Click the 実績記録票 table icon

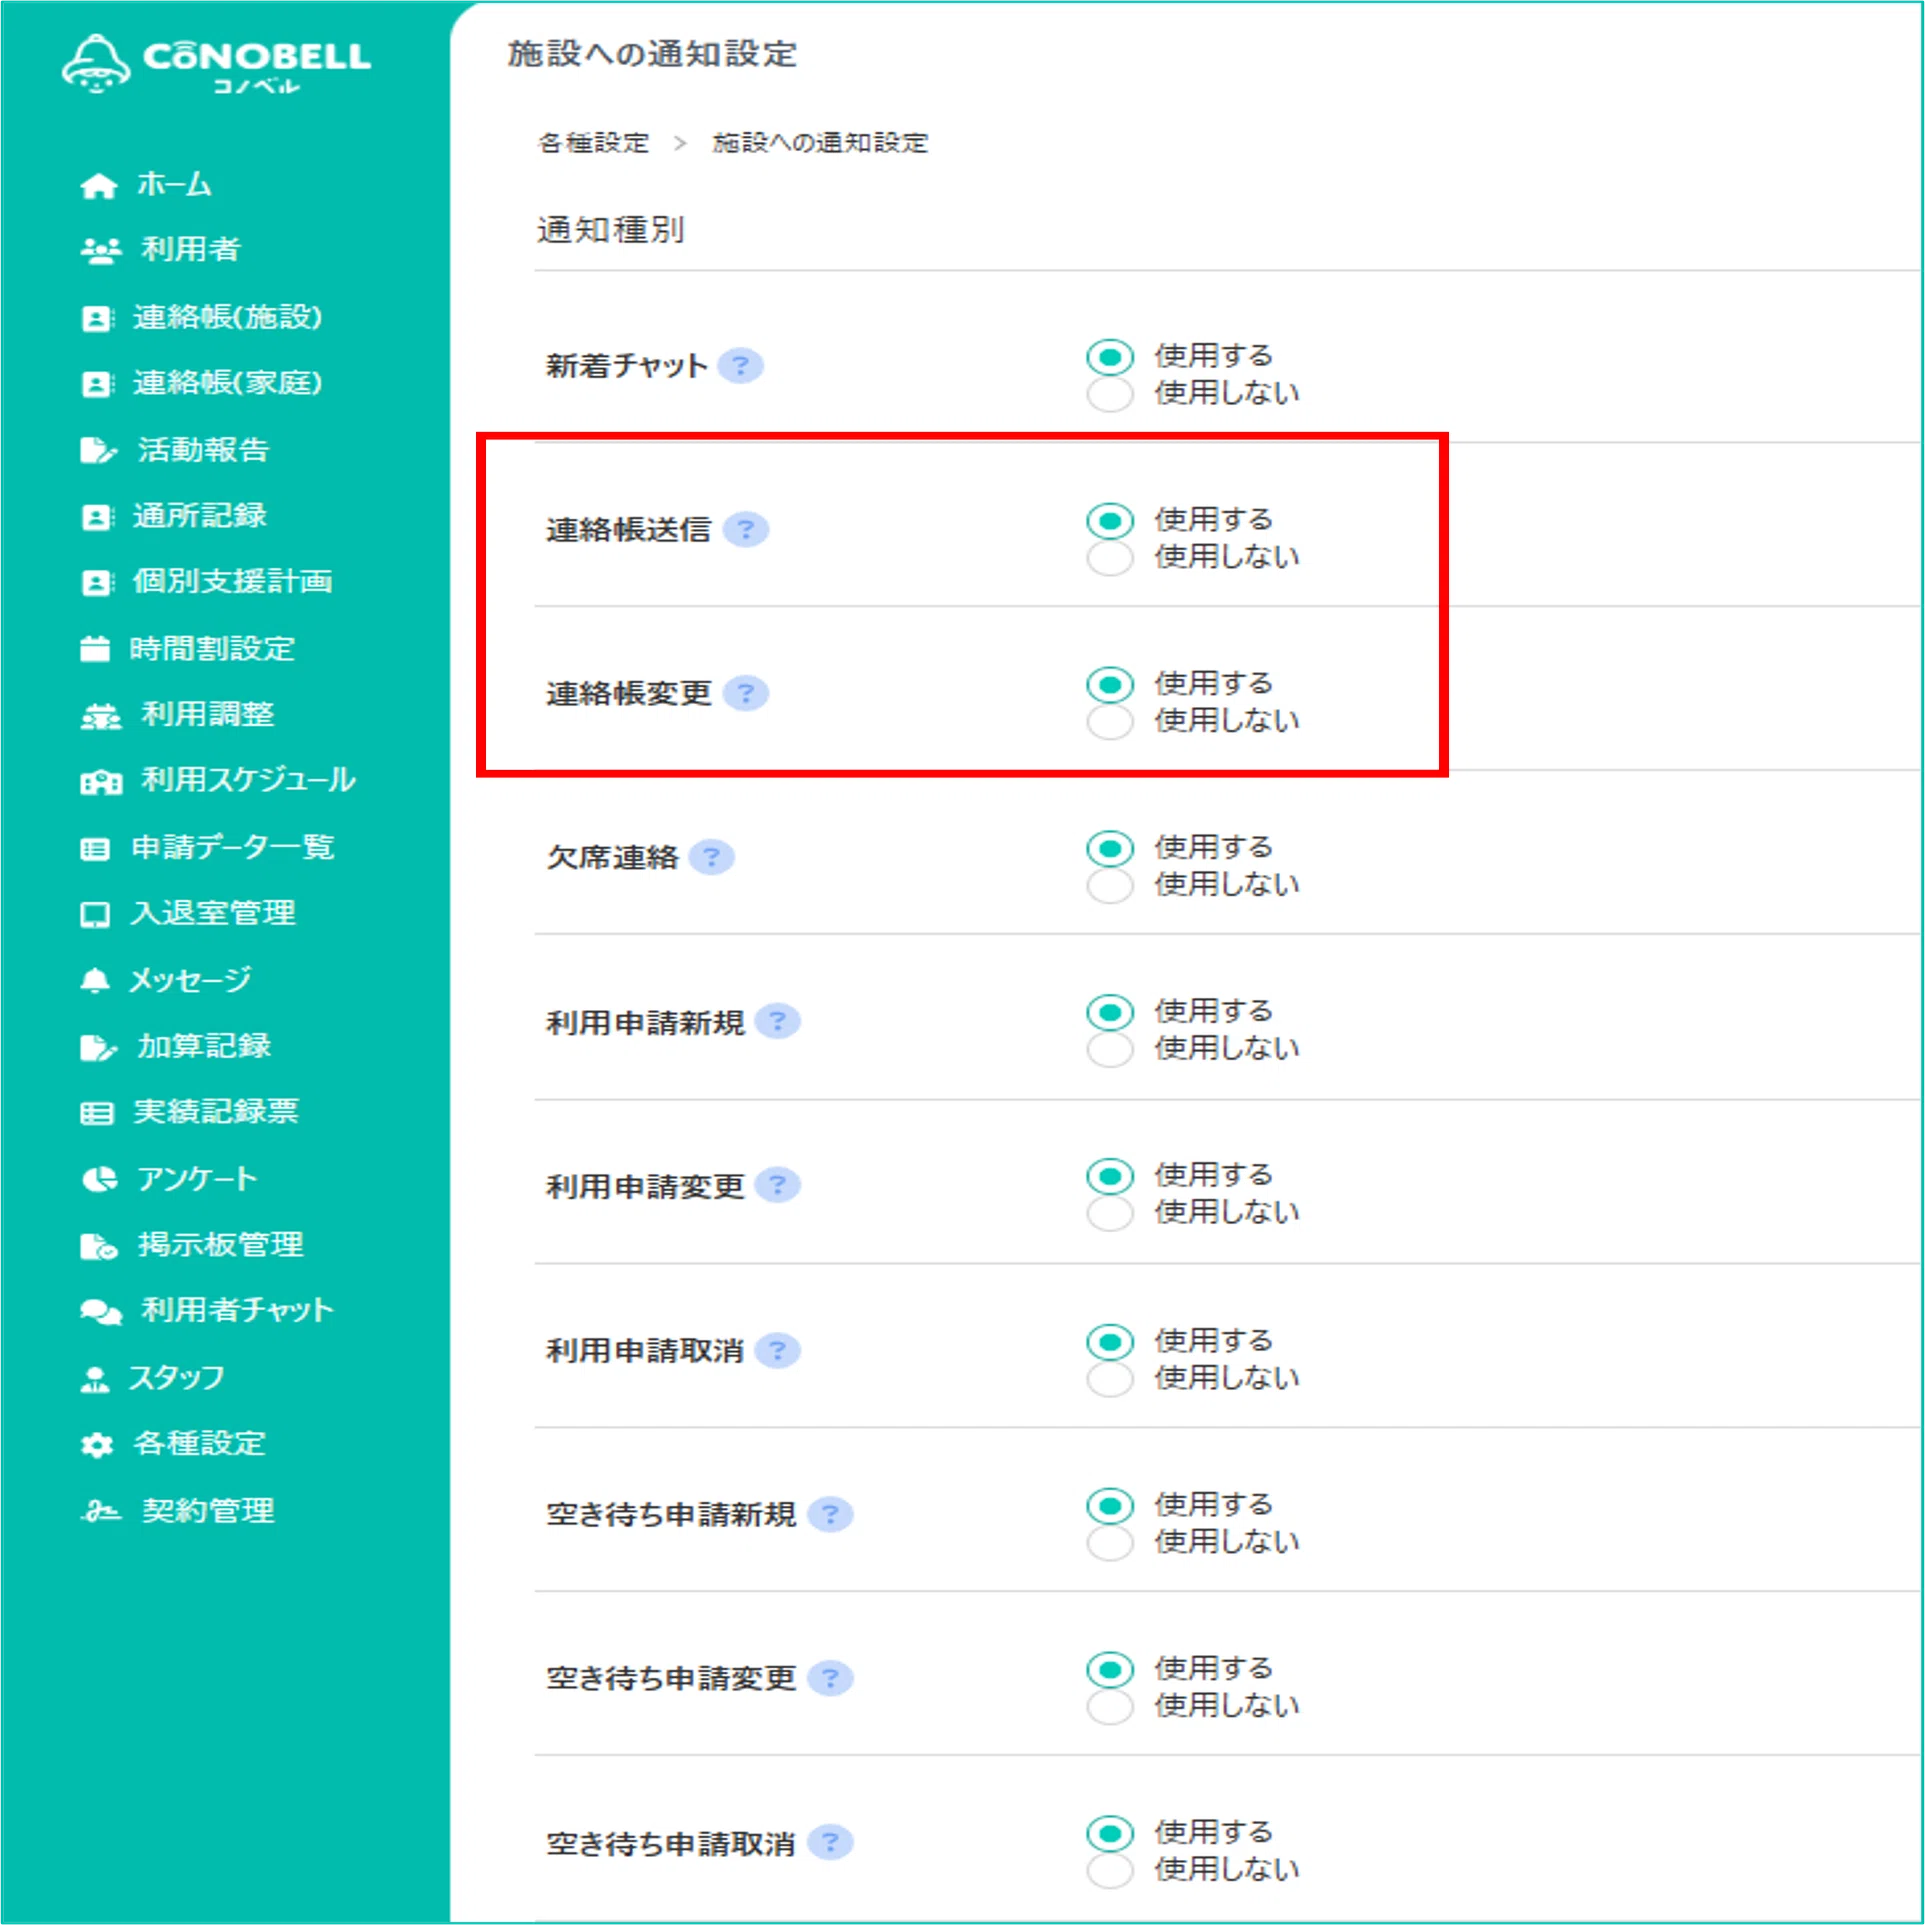tap(96, 1112)
